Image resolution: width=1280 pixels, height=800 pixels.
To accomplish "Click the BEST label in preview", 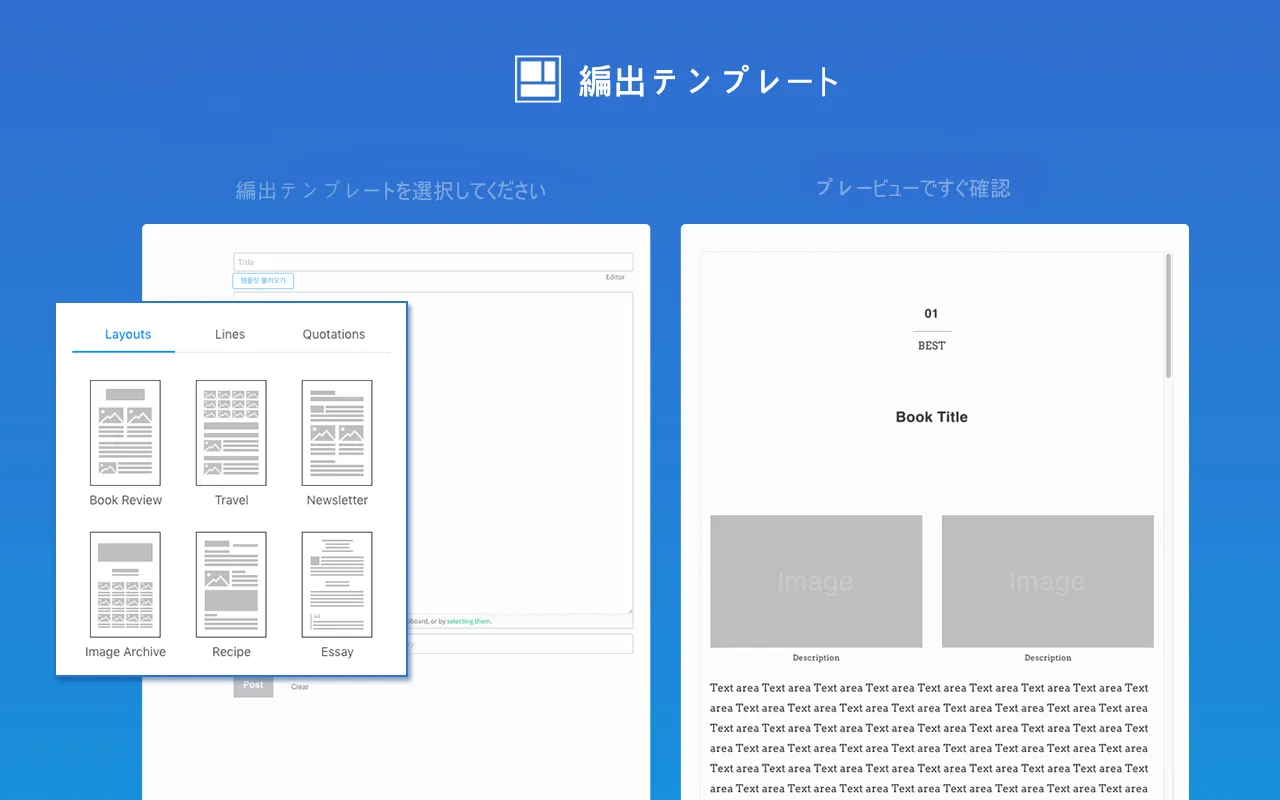I will (x=932, y=346).
